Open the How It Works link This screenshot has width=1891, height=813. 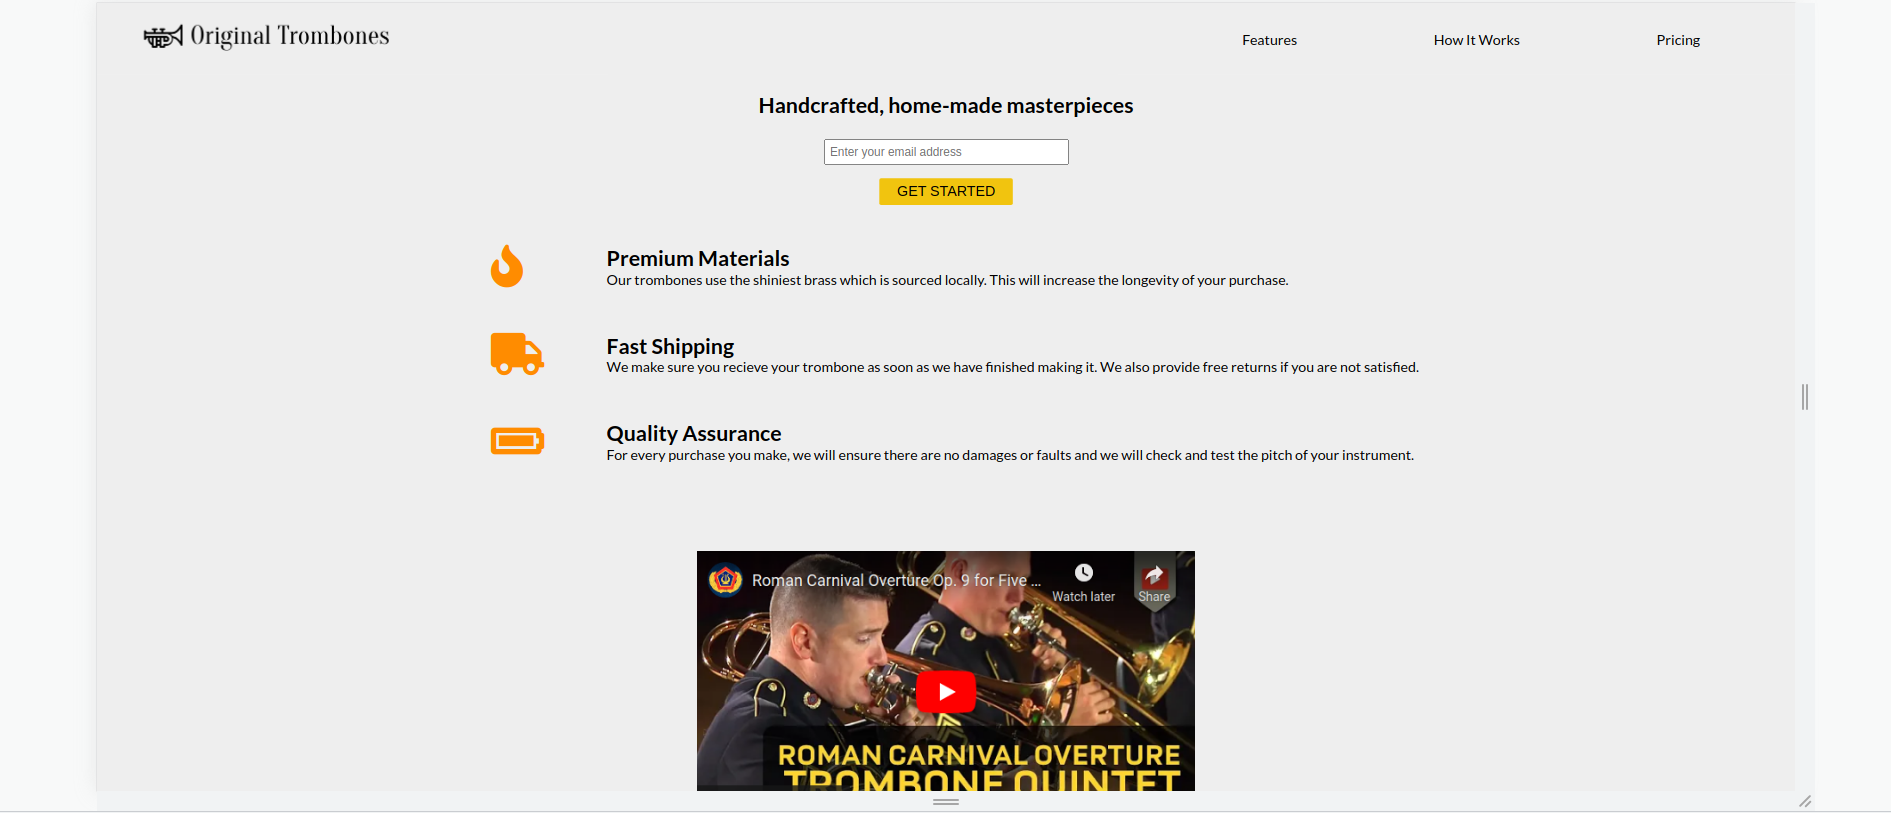tap(1476, 40)
